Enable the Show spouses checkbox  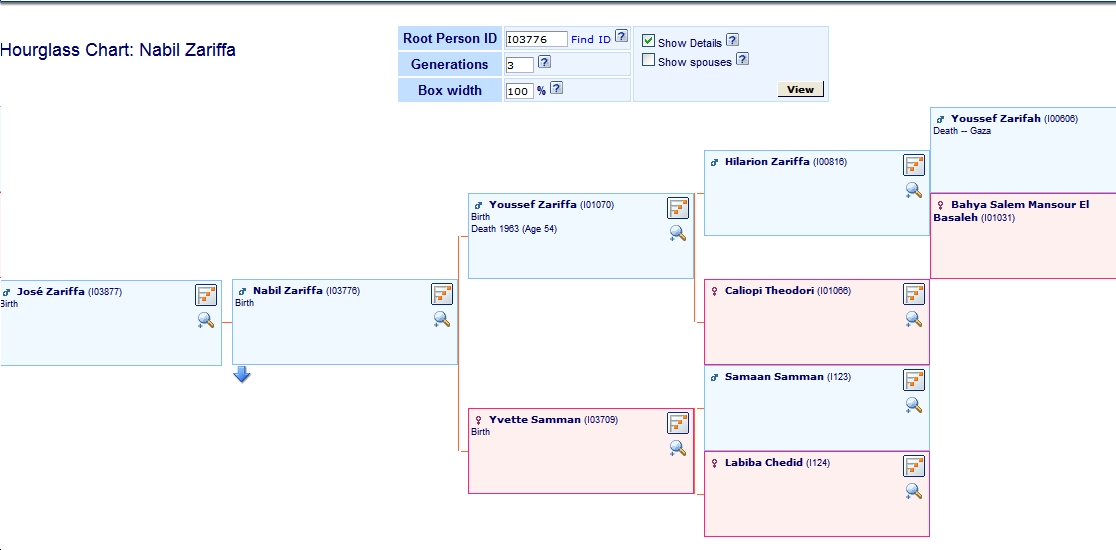(648, 60)
